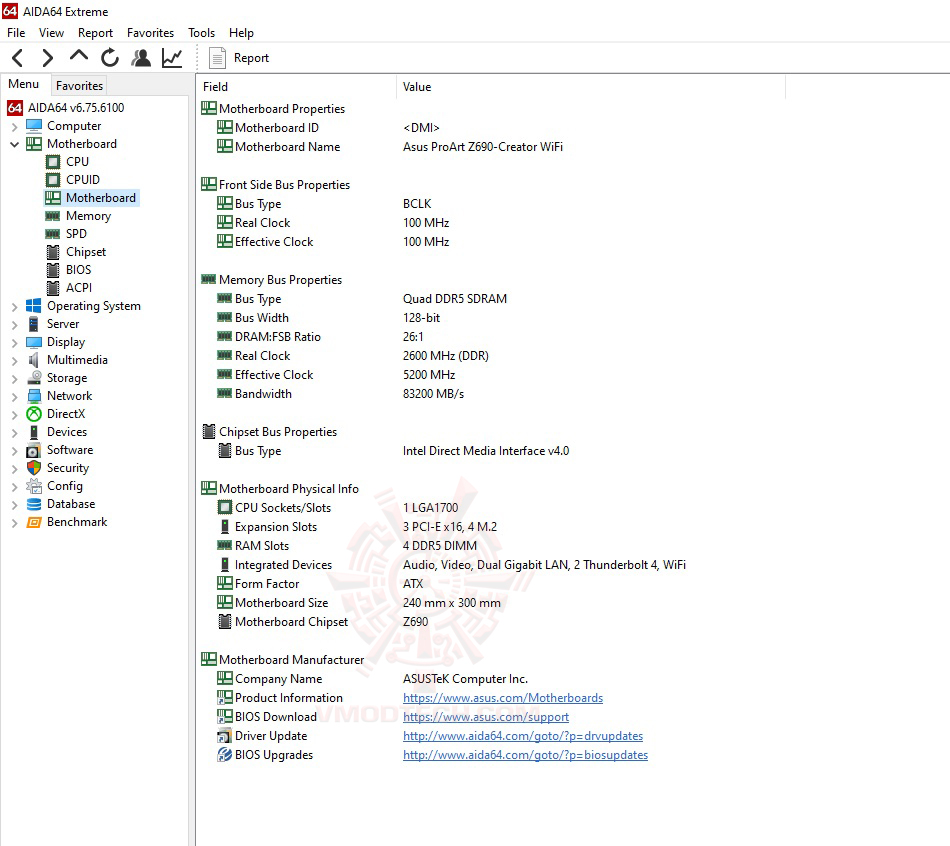Open the graph chart toolbar icon

171,58
